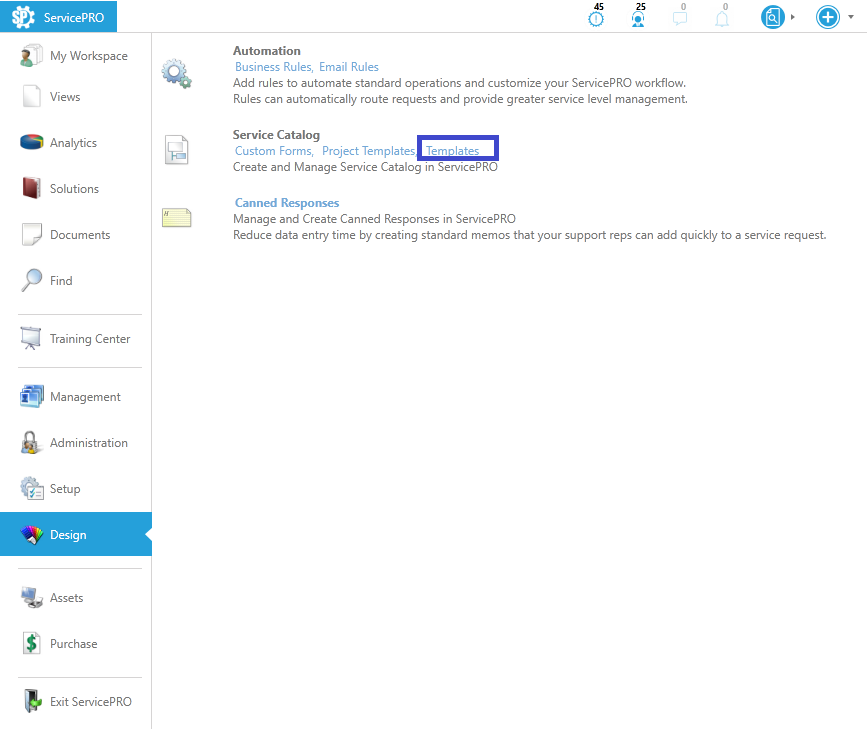Open the alerts counter showing 45
Image resolution: width=867 pixels, height=729 pixels.
tap(597, 17)
